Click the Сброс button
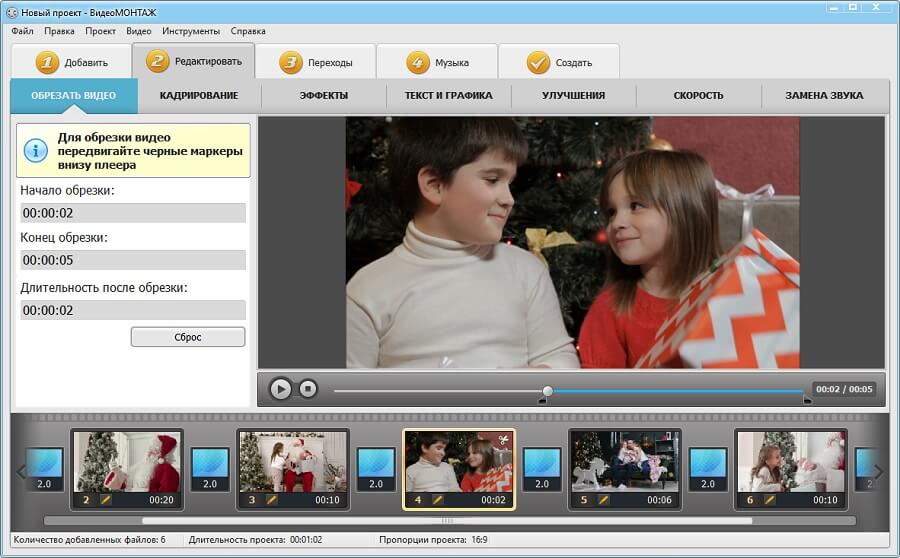The width and height of the screenshot is (900, 558). coord(188,337)
